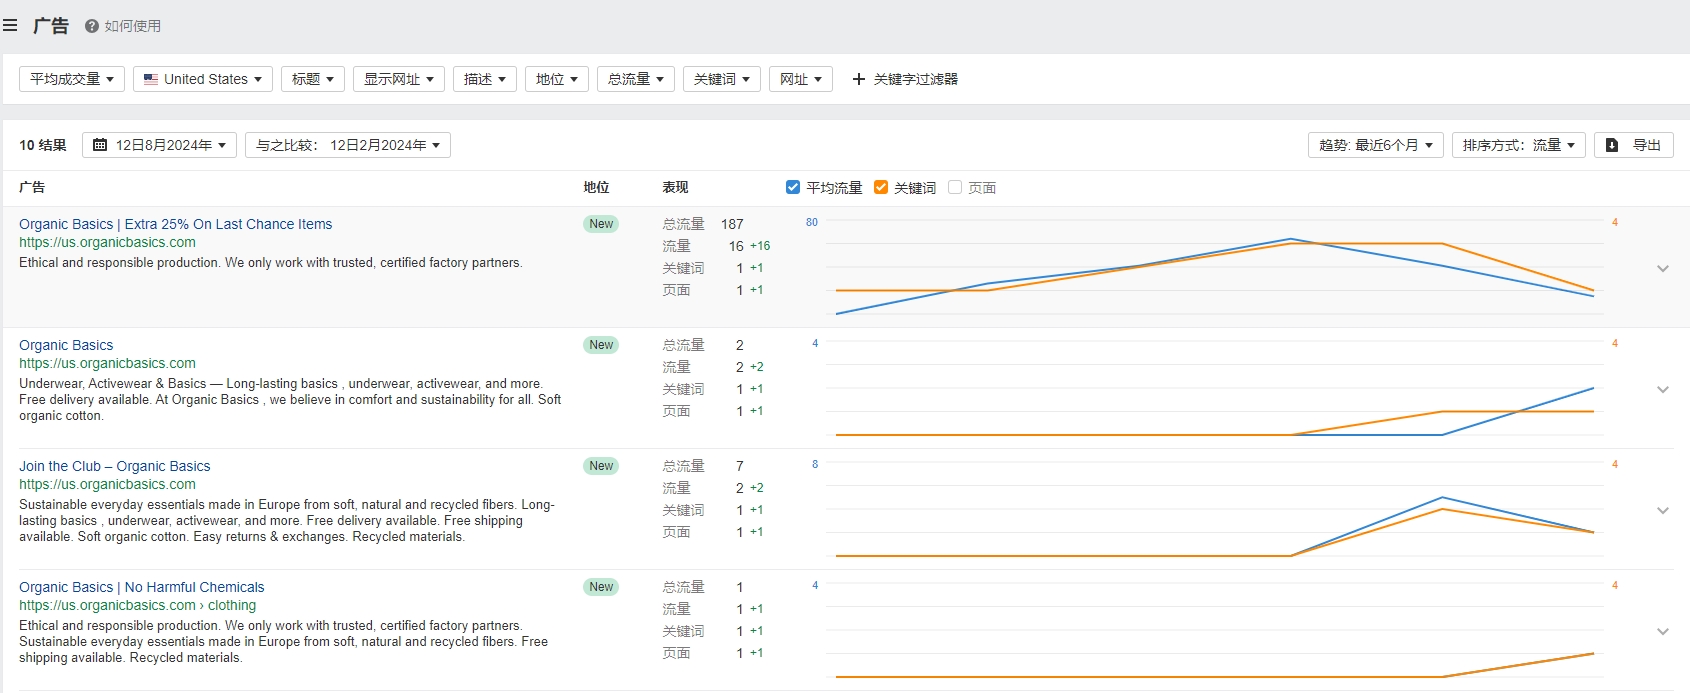Toggle the 平均流量 checkbox
The image size is (1690, 693).
(793, 187)
